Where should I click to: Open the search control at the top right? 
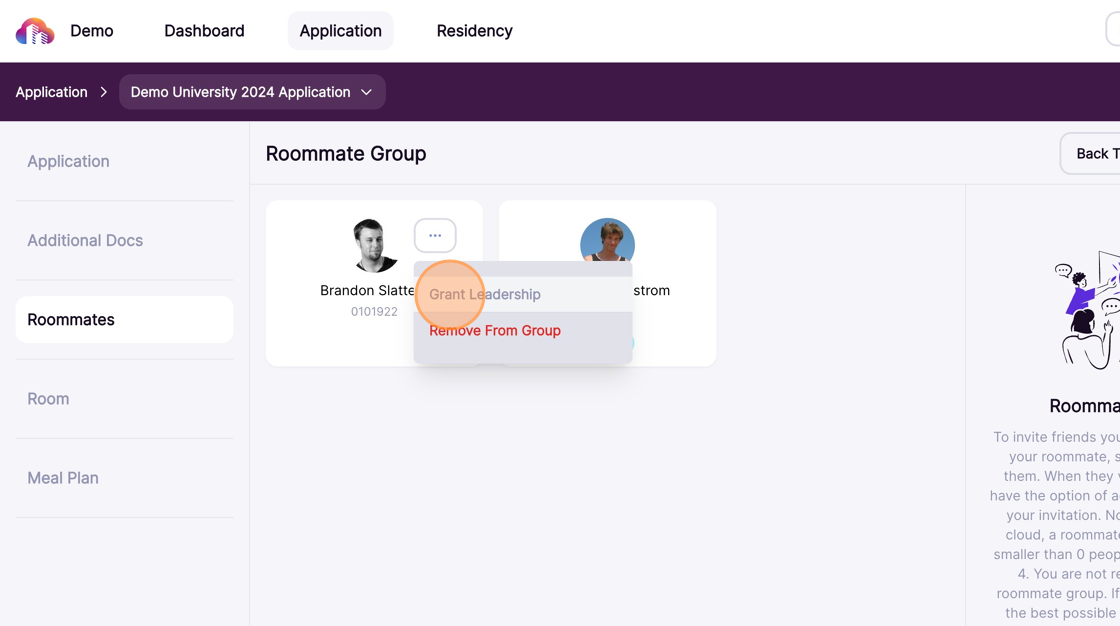coord(1113,31)
